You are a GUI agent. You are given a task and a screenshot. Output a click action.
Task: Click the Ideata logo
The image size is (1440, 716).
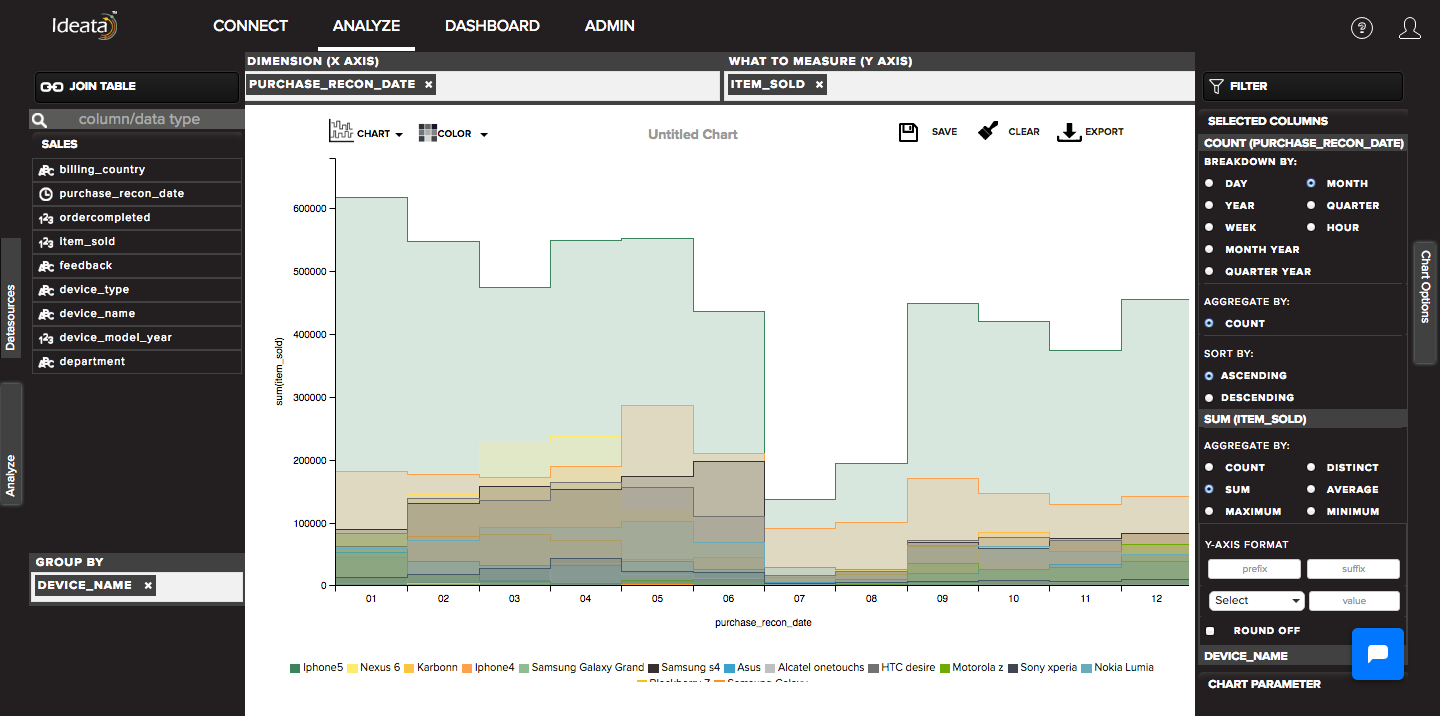[x=85, y=25]
